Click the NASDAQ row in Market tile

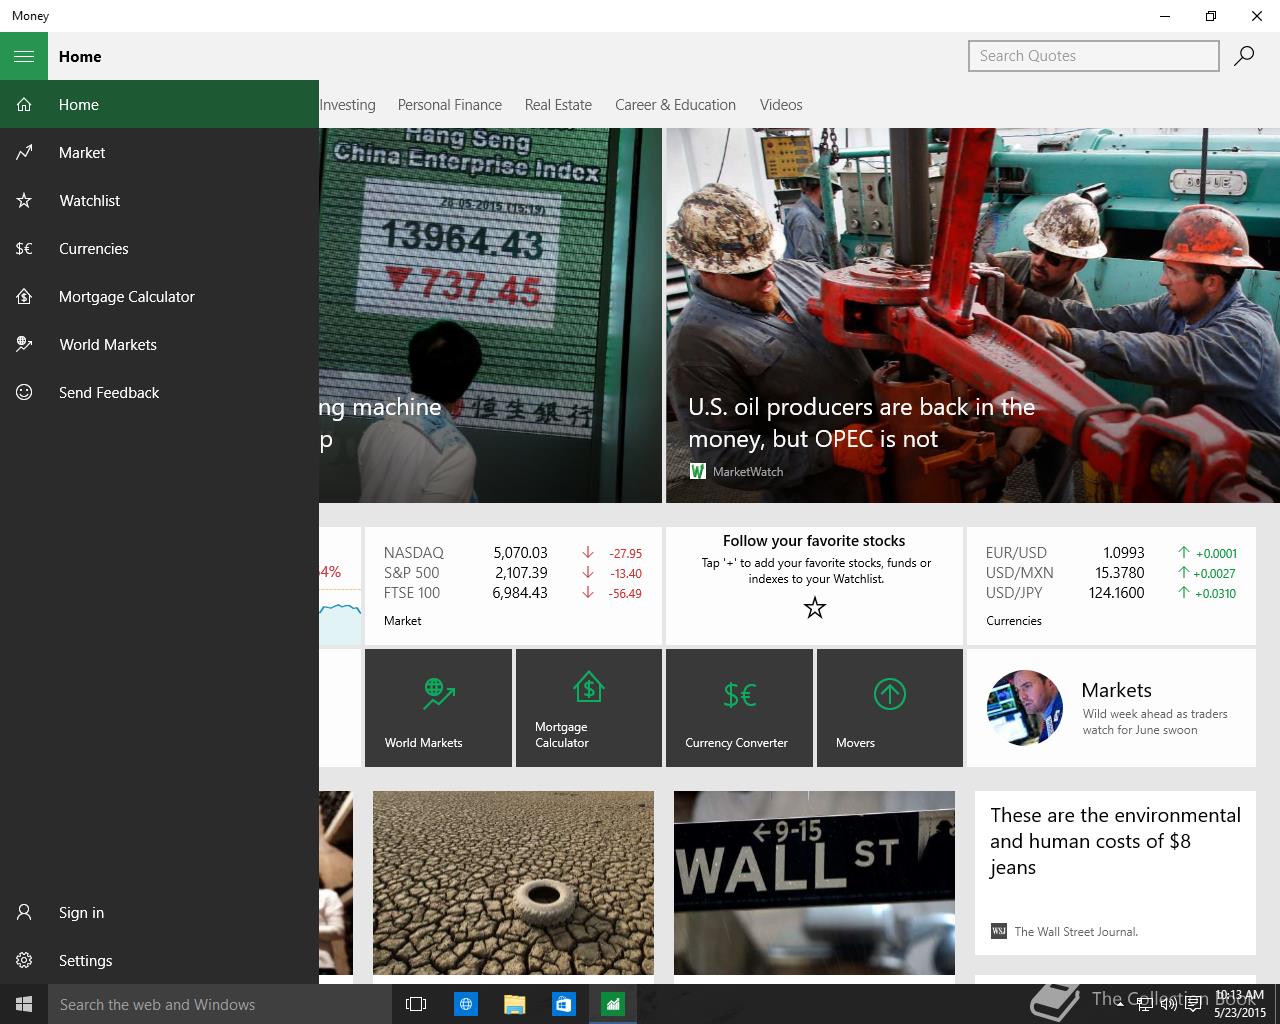513,553
